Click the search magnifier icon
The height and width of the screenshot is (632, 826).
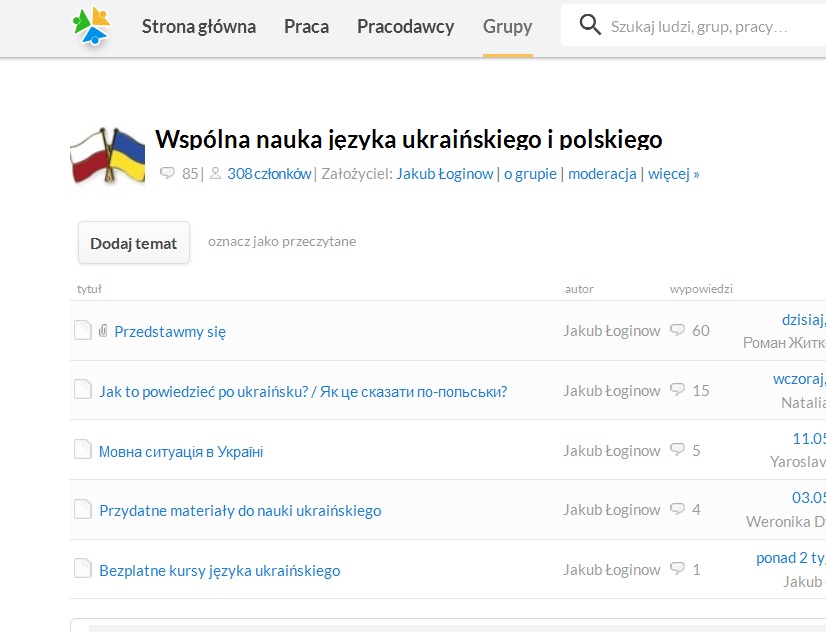pos(590,26)
